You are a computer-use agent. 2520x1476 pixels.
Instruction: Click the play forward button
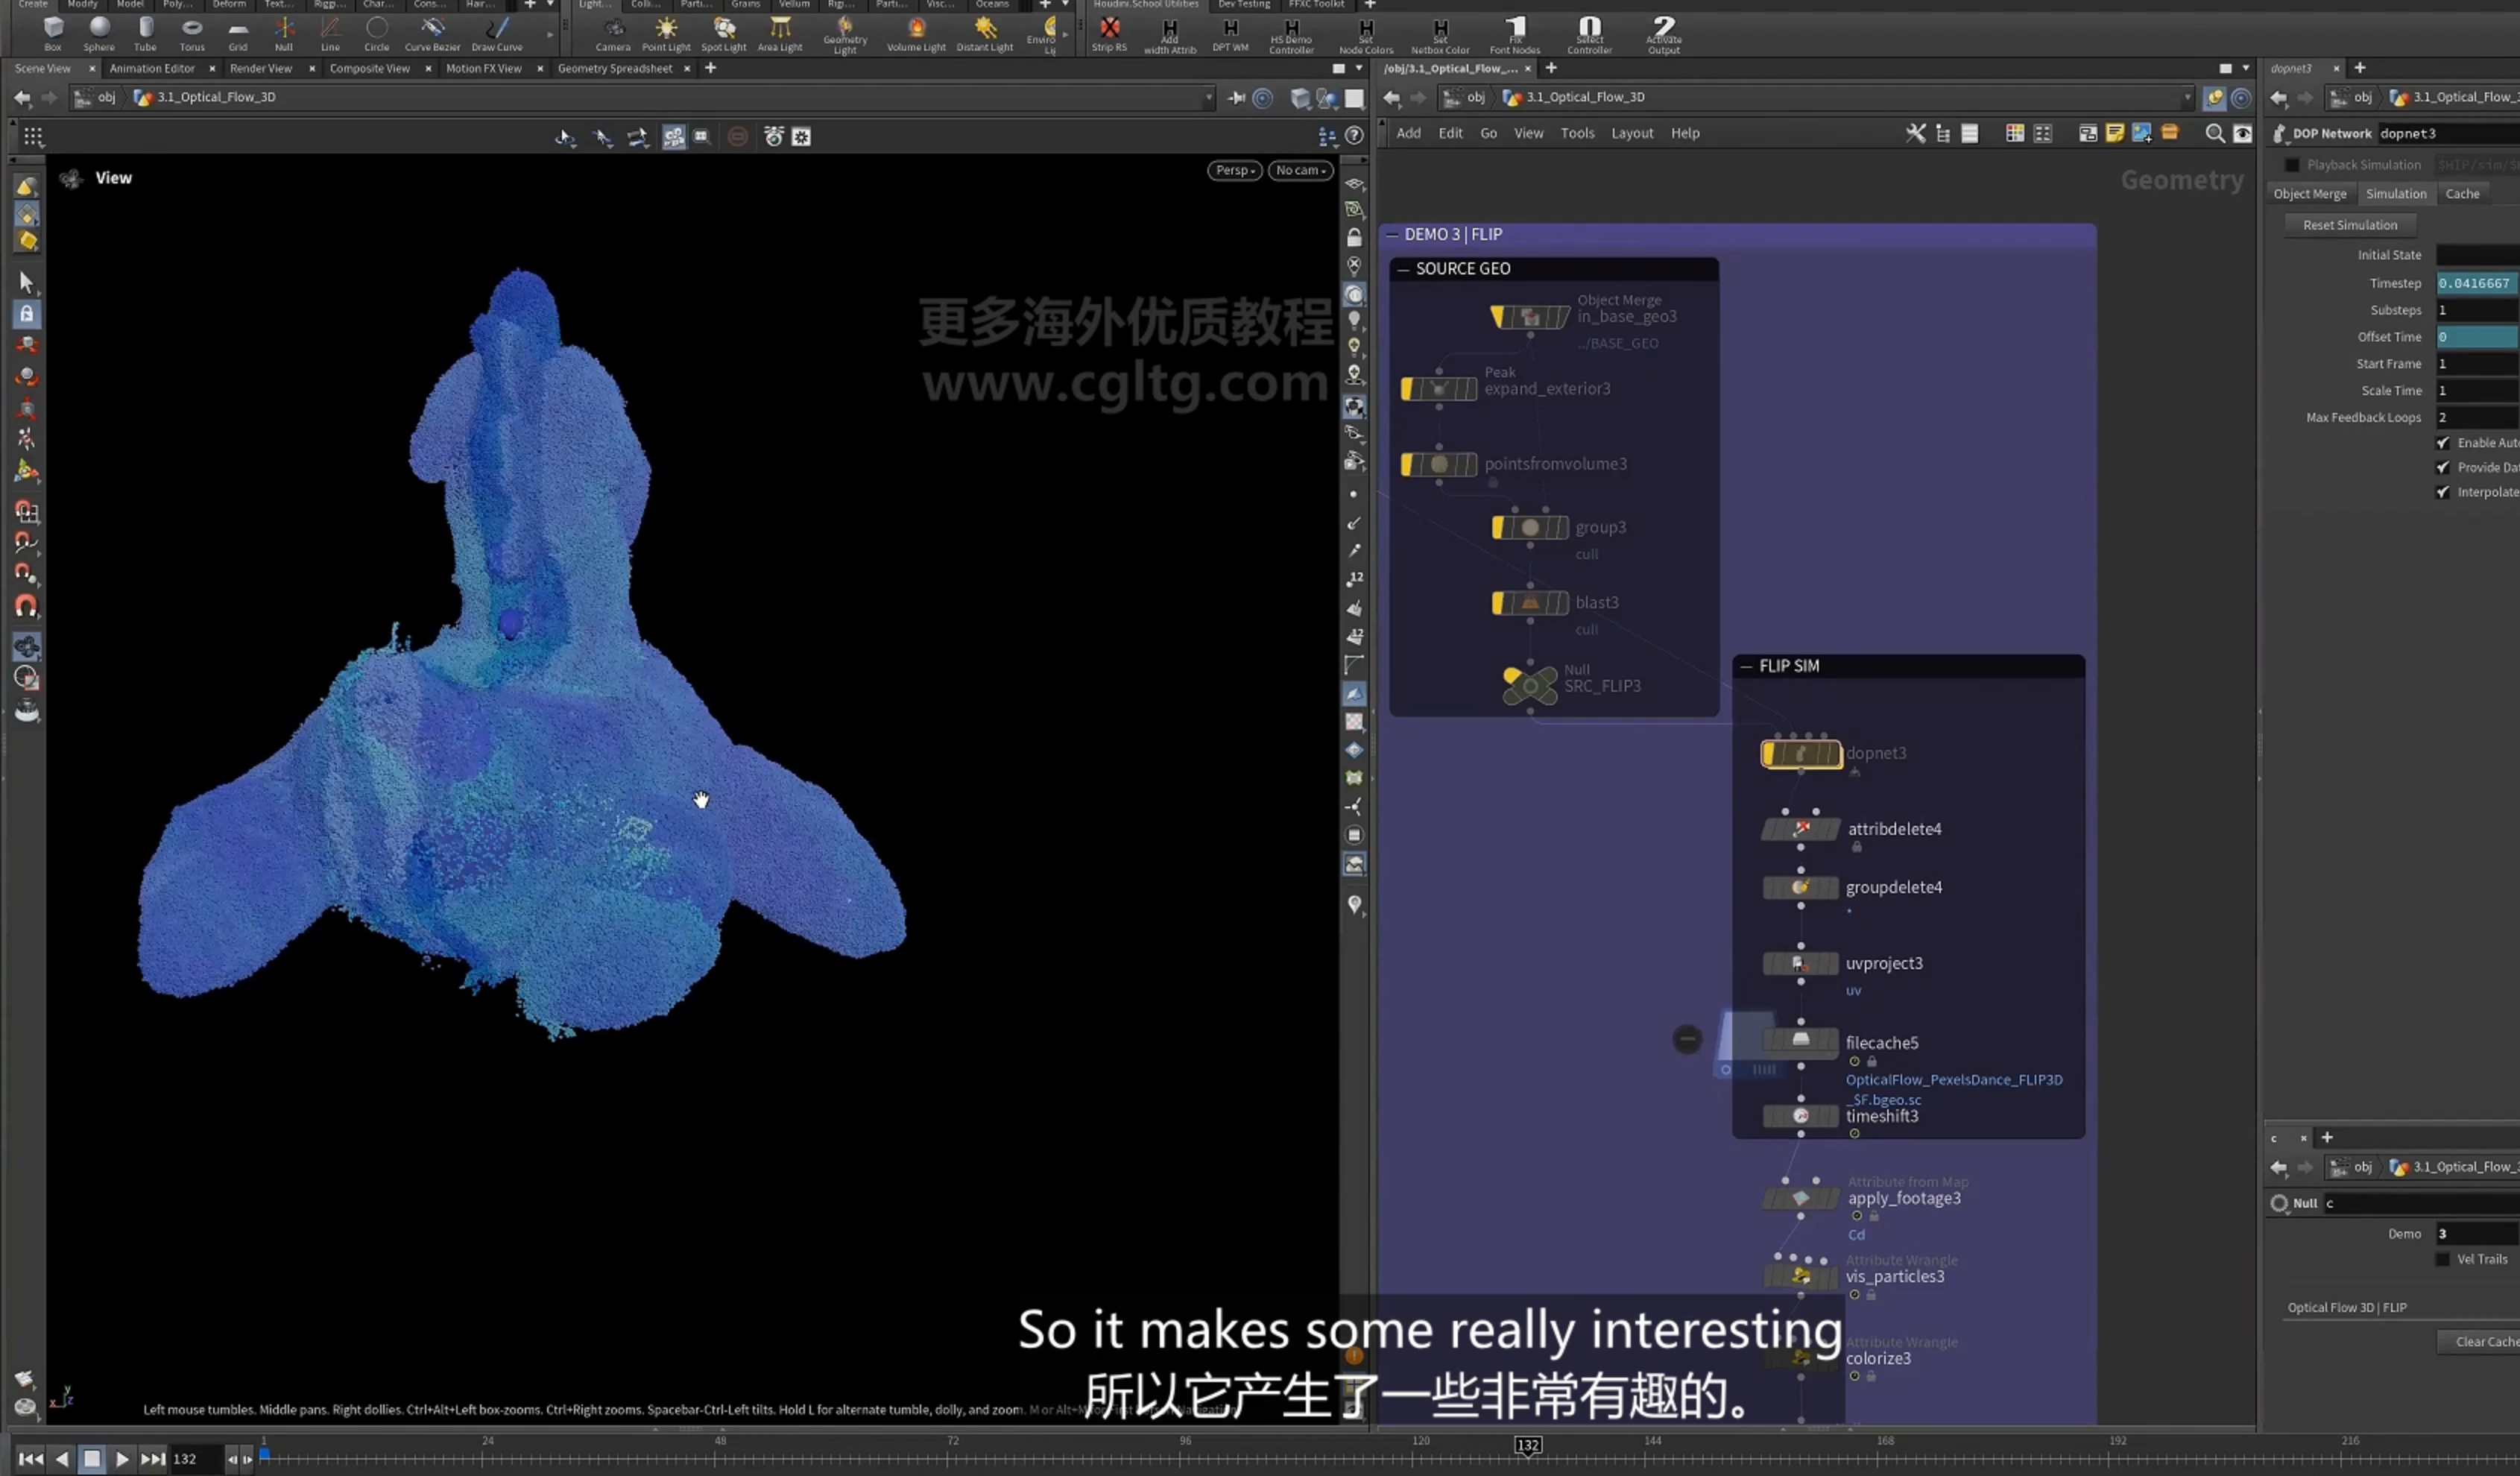pyautogui.click(x=122, y=1459)
